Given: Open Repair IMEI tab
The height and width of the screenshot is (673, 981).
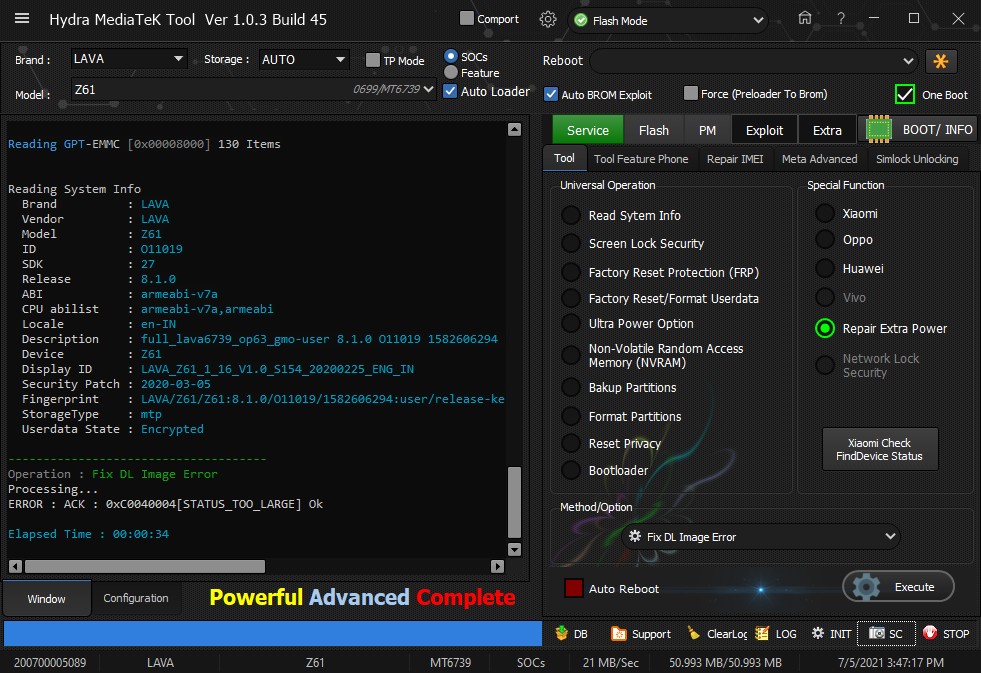Looking at the screenshot, I should pyautogui.click(x=734, y=159).
